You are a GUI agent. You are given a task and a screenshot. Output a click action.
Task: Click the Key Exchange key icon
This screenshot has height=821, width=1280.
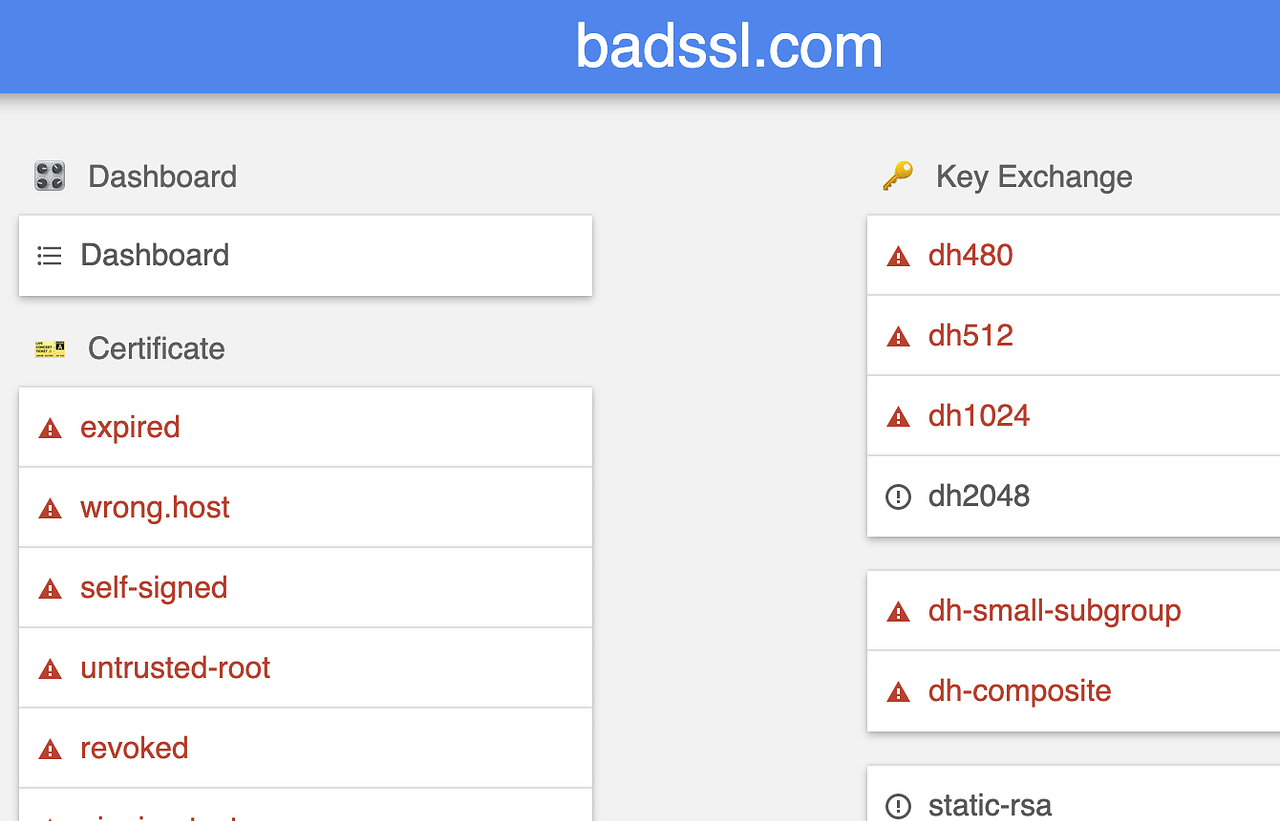[898, 176]
